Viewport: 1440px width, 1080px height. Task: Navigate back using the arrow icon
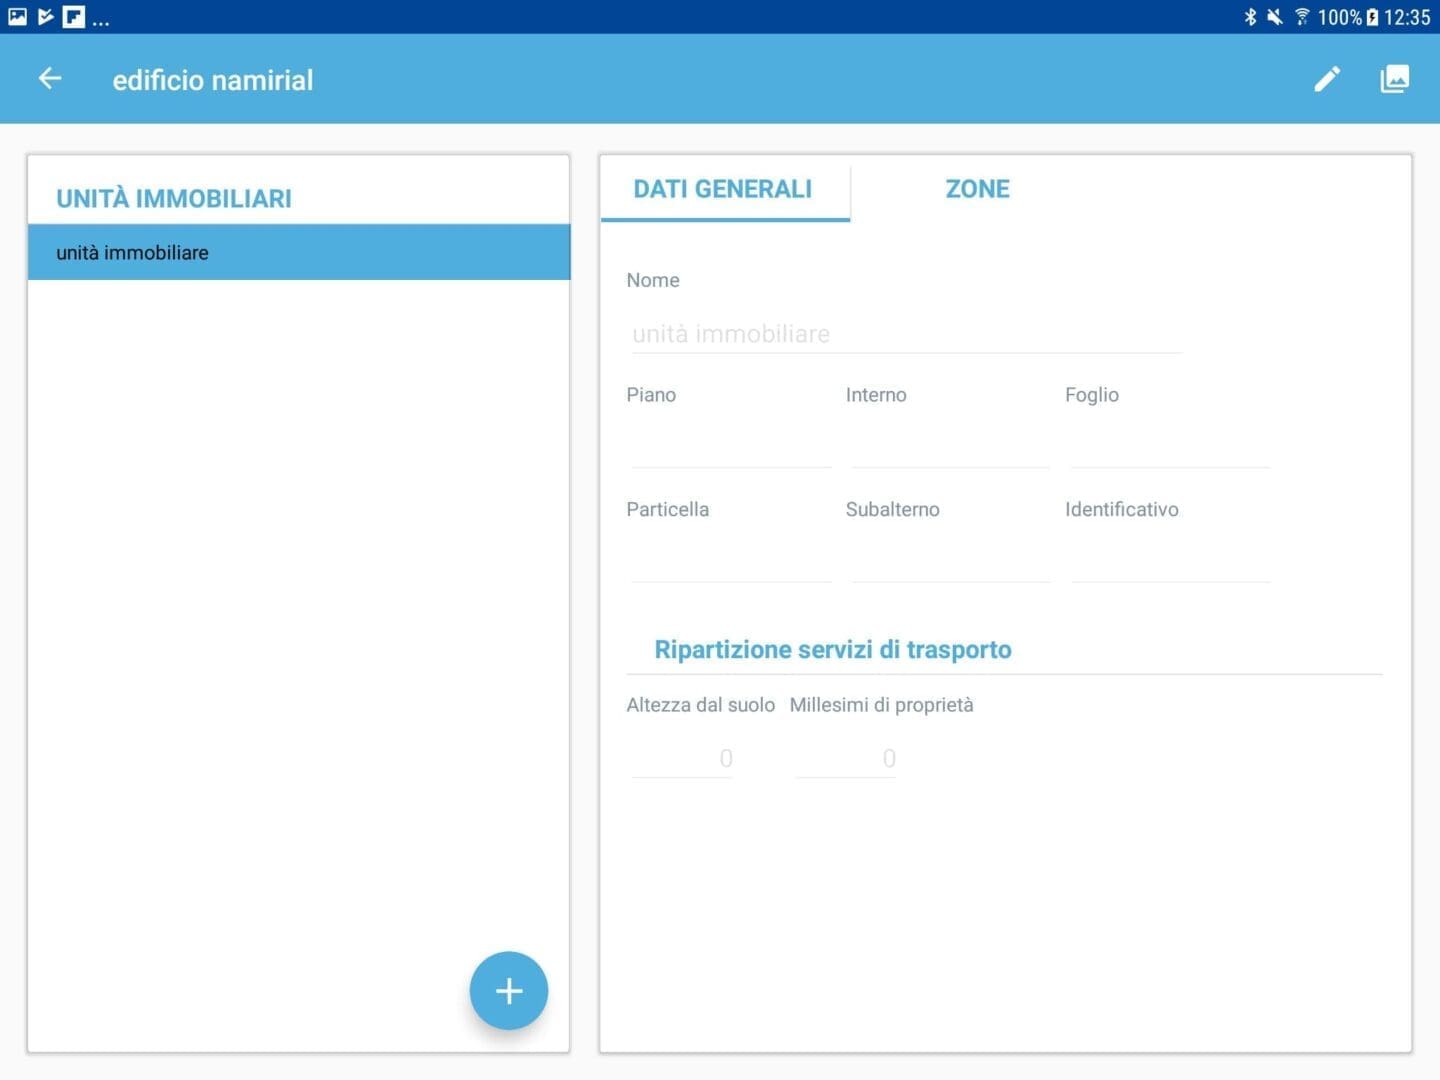49,78
